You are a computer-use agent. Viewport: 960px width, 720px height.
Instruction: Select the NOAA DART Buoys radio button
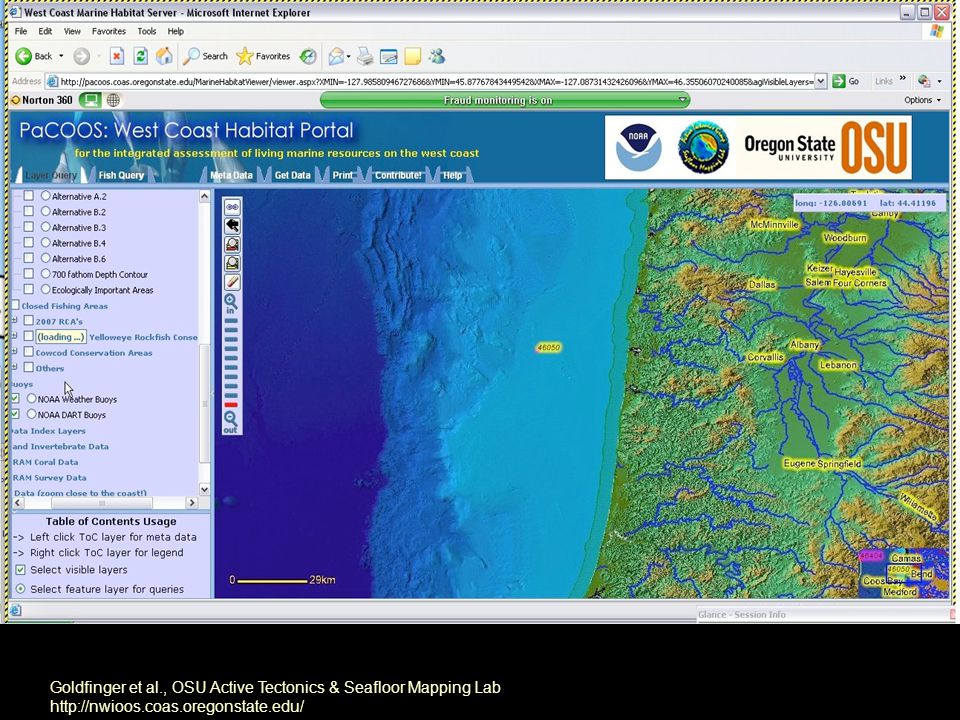(31, 414)
